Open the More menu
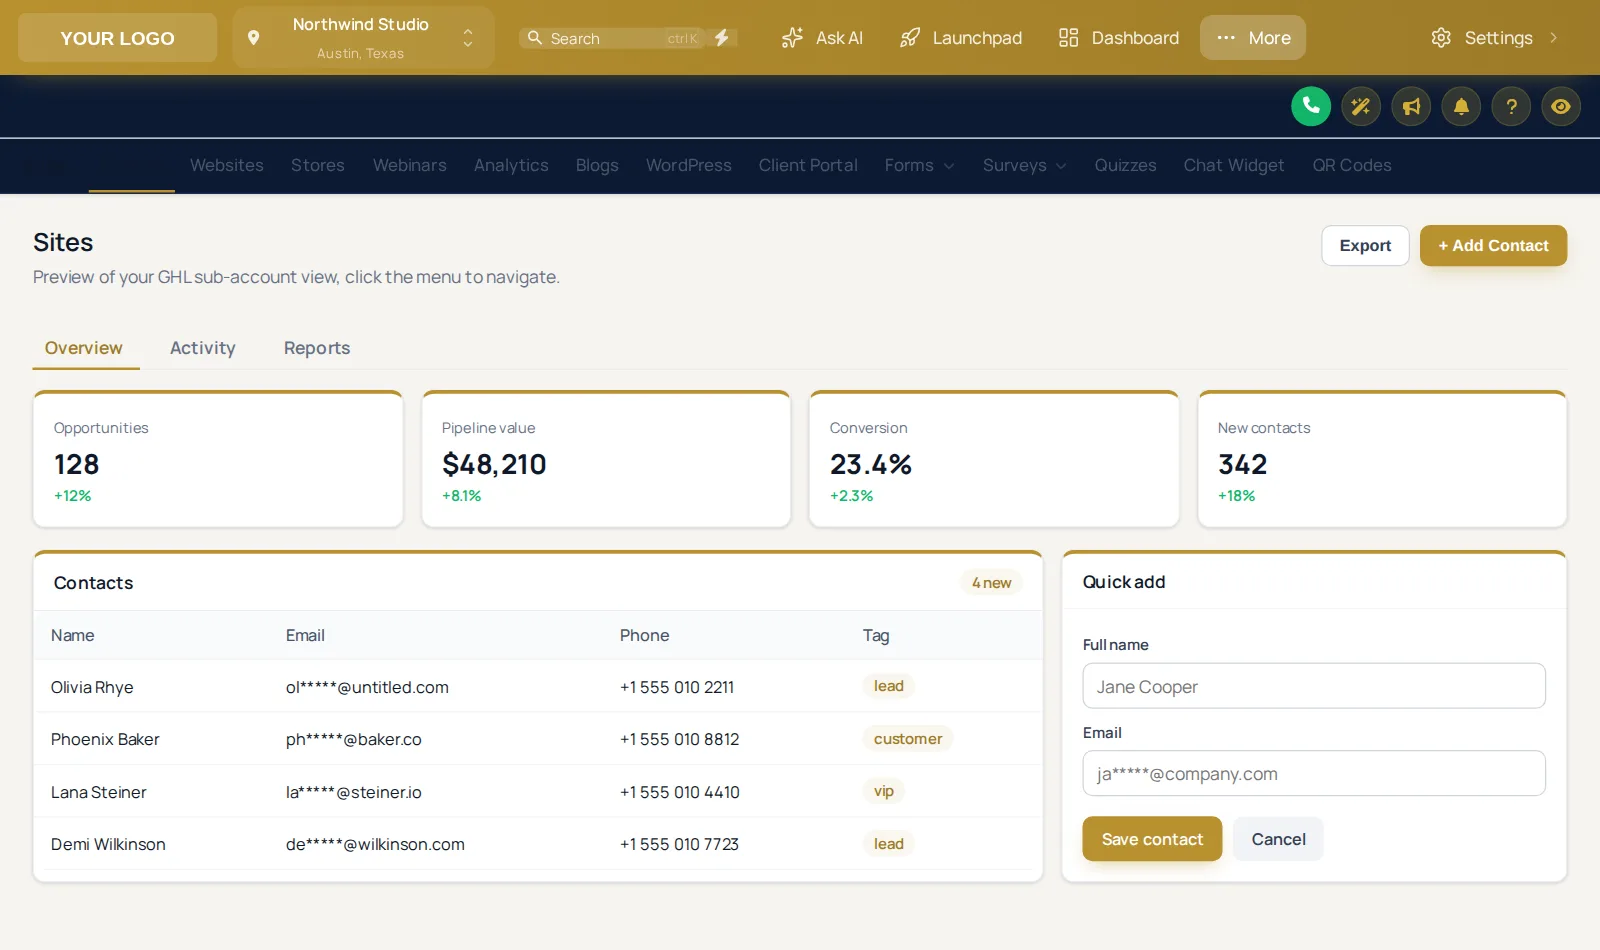The height and width of the screenshot is (950, 1600). 1253,38
